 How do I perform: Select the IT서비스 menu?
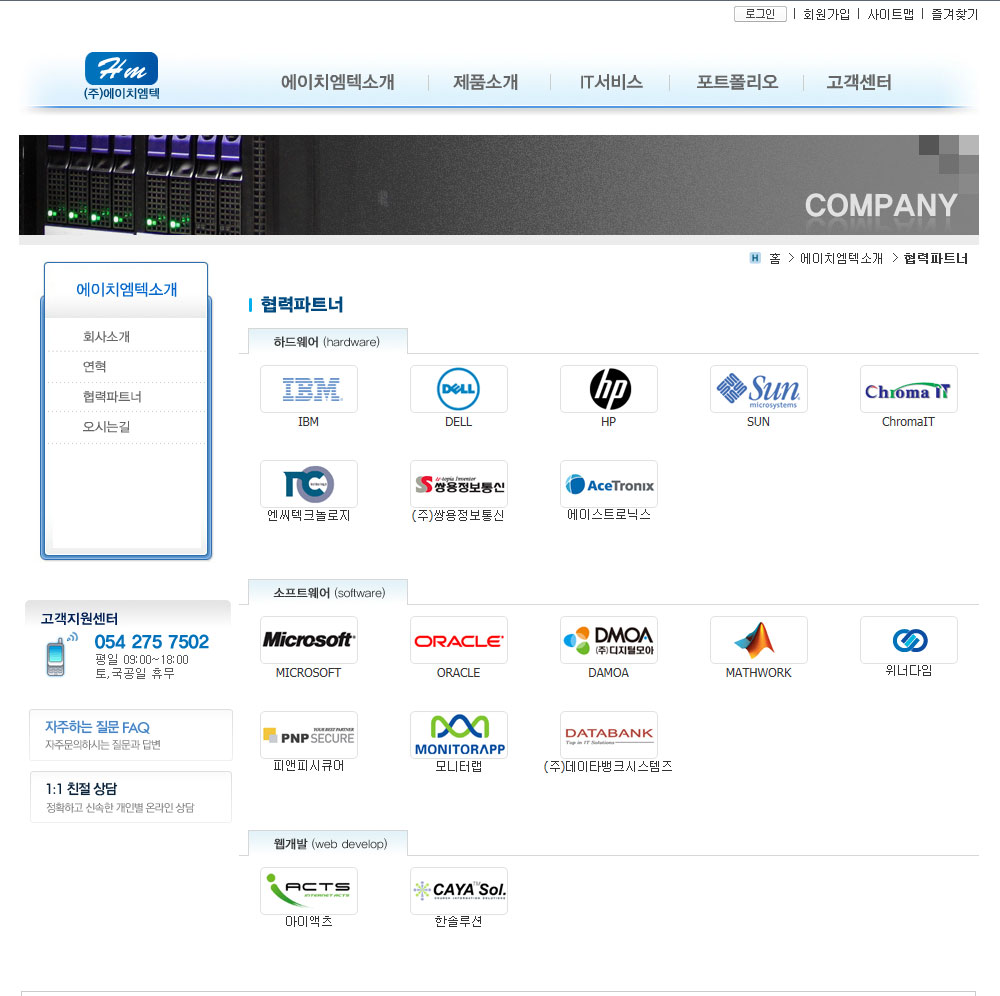[611, 82]
